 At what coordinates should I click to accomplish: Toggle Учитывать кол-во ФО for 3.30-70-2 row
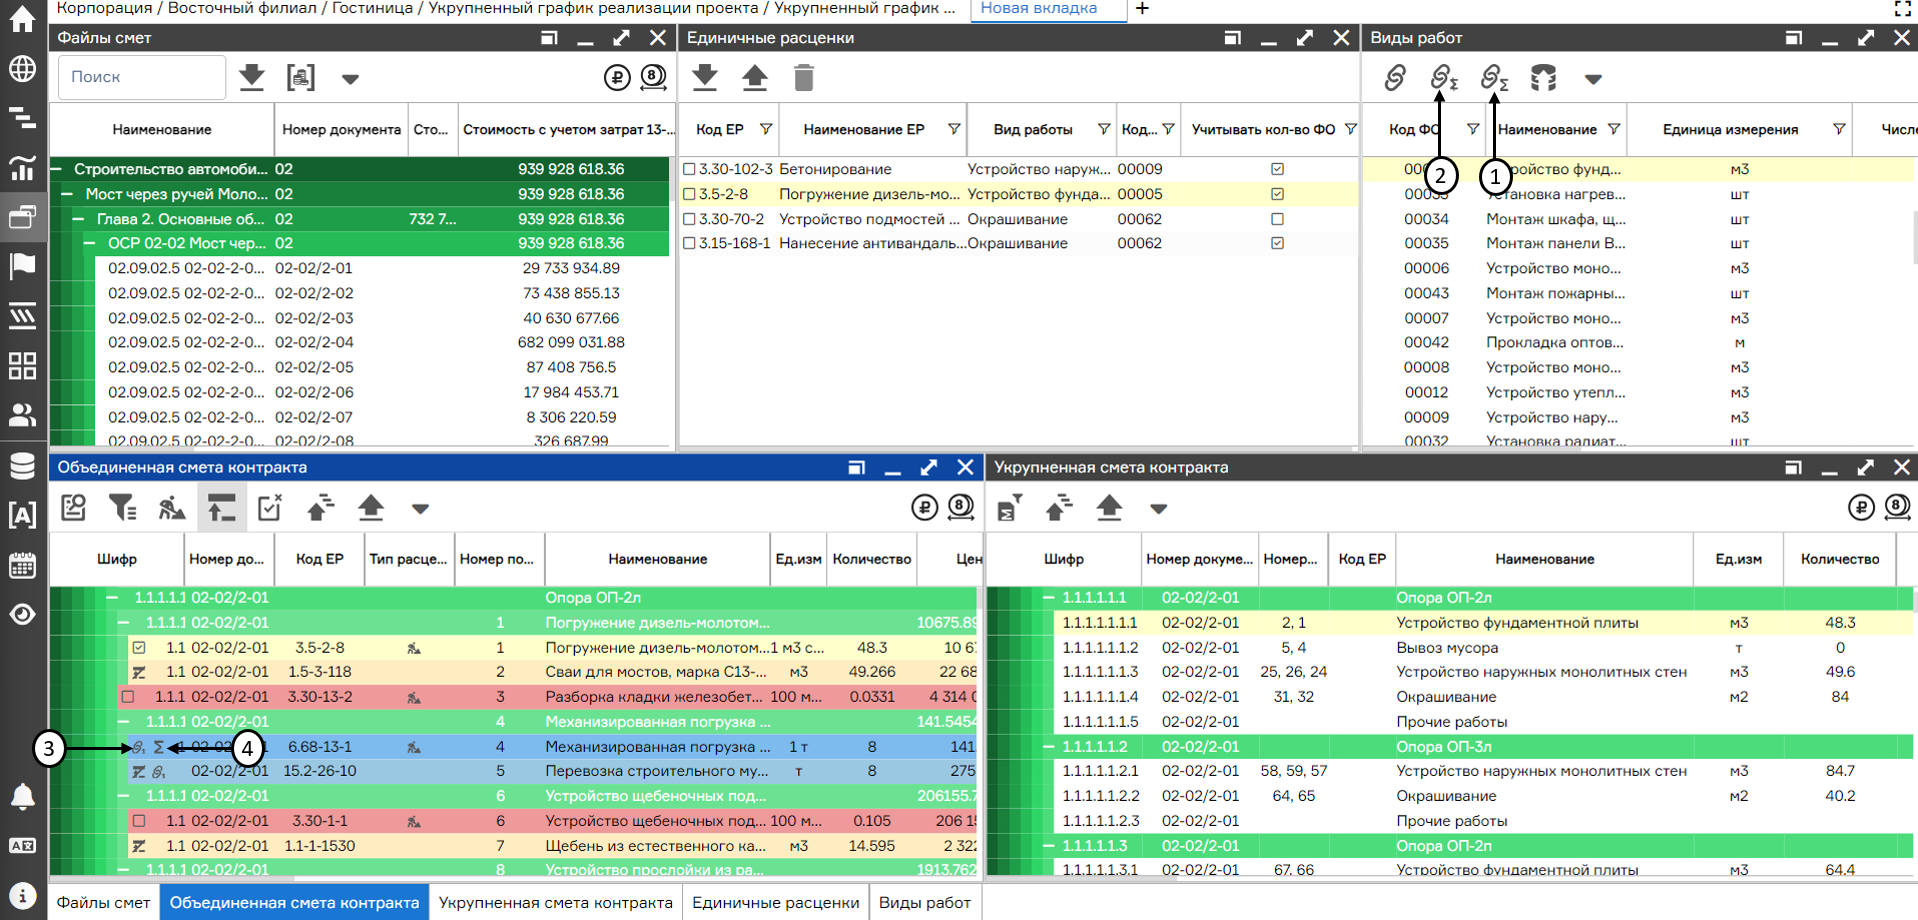click(x=1277, y=219)
